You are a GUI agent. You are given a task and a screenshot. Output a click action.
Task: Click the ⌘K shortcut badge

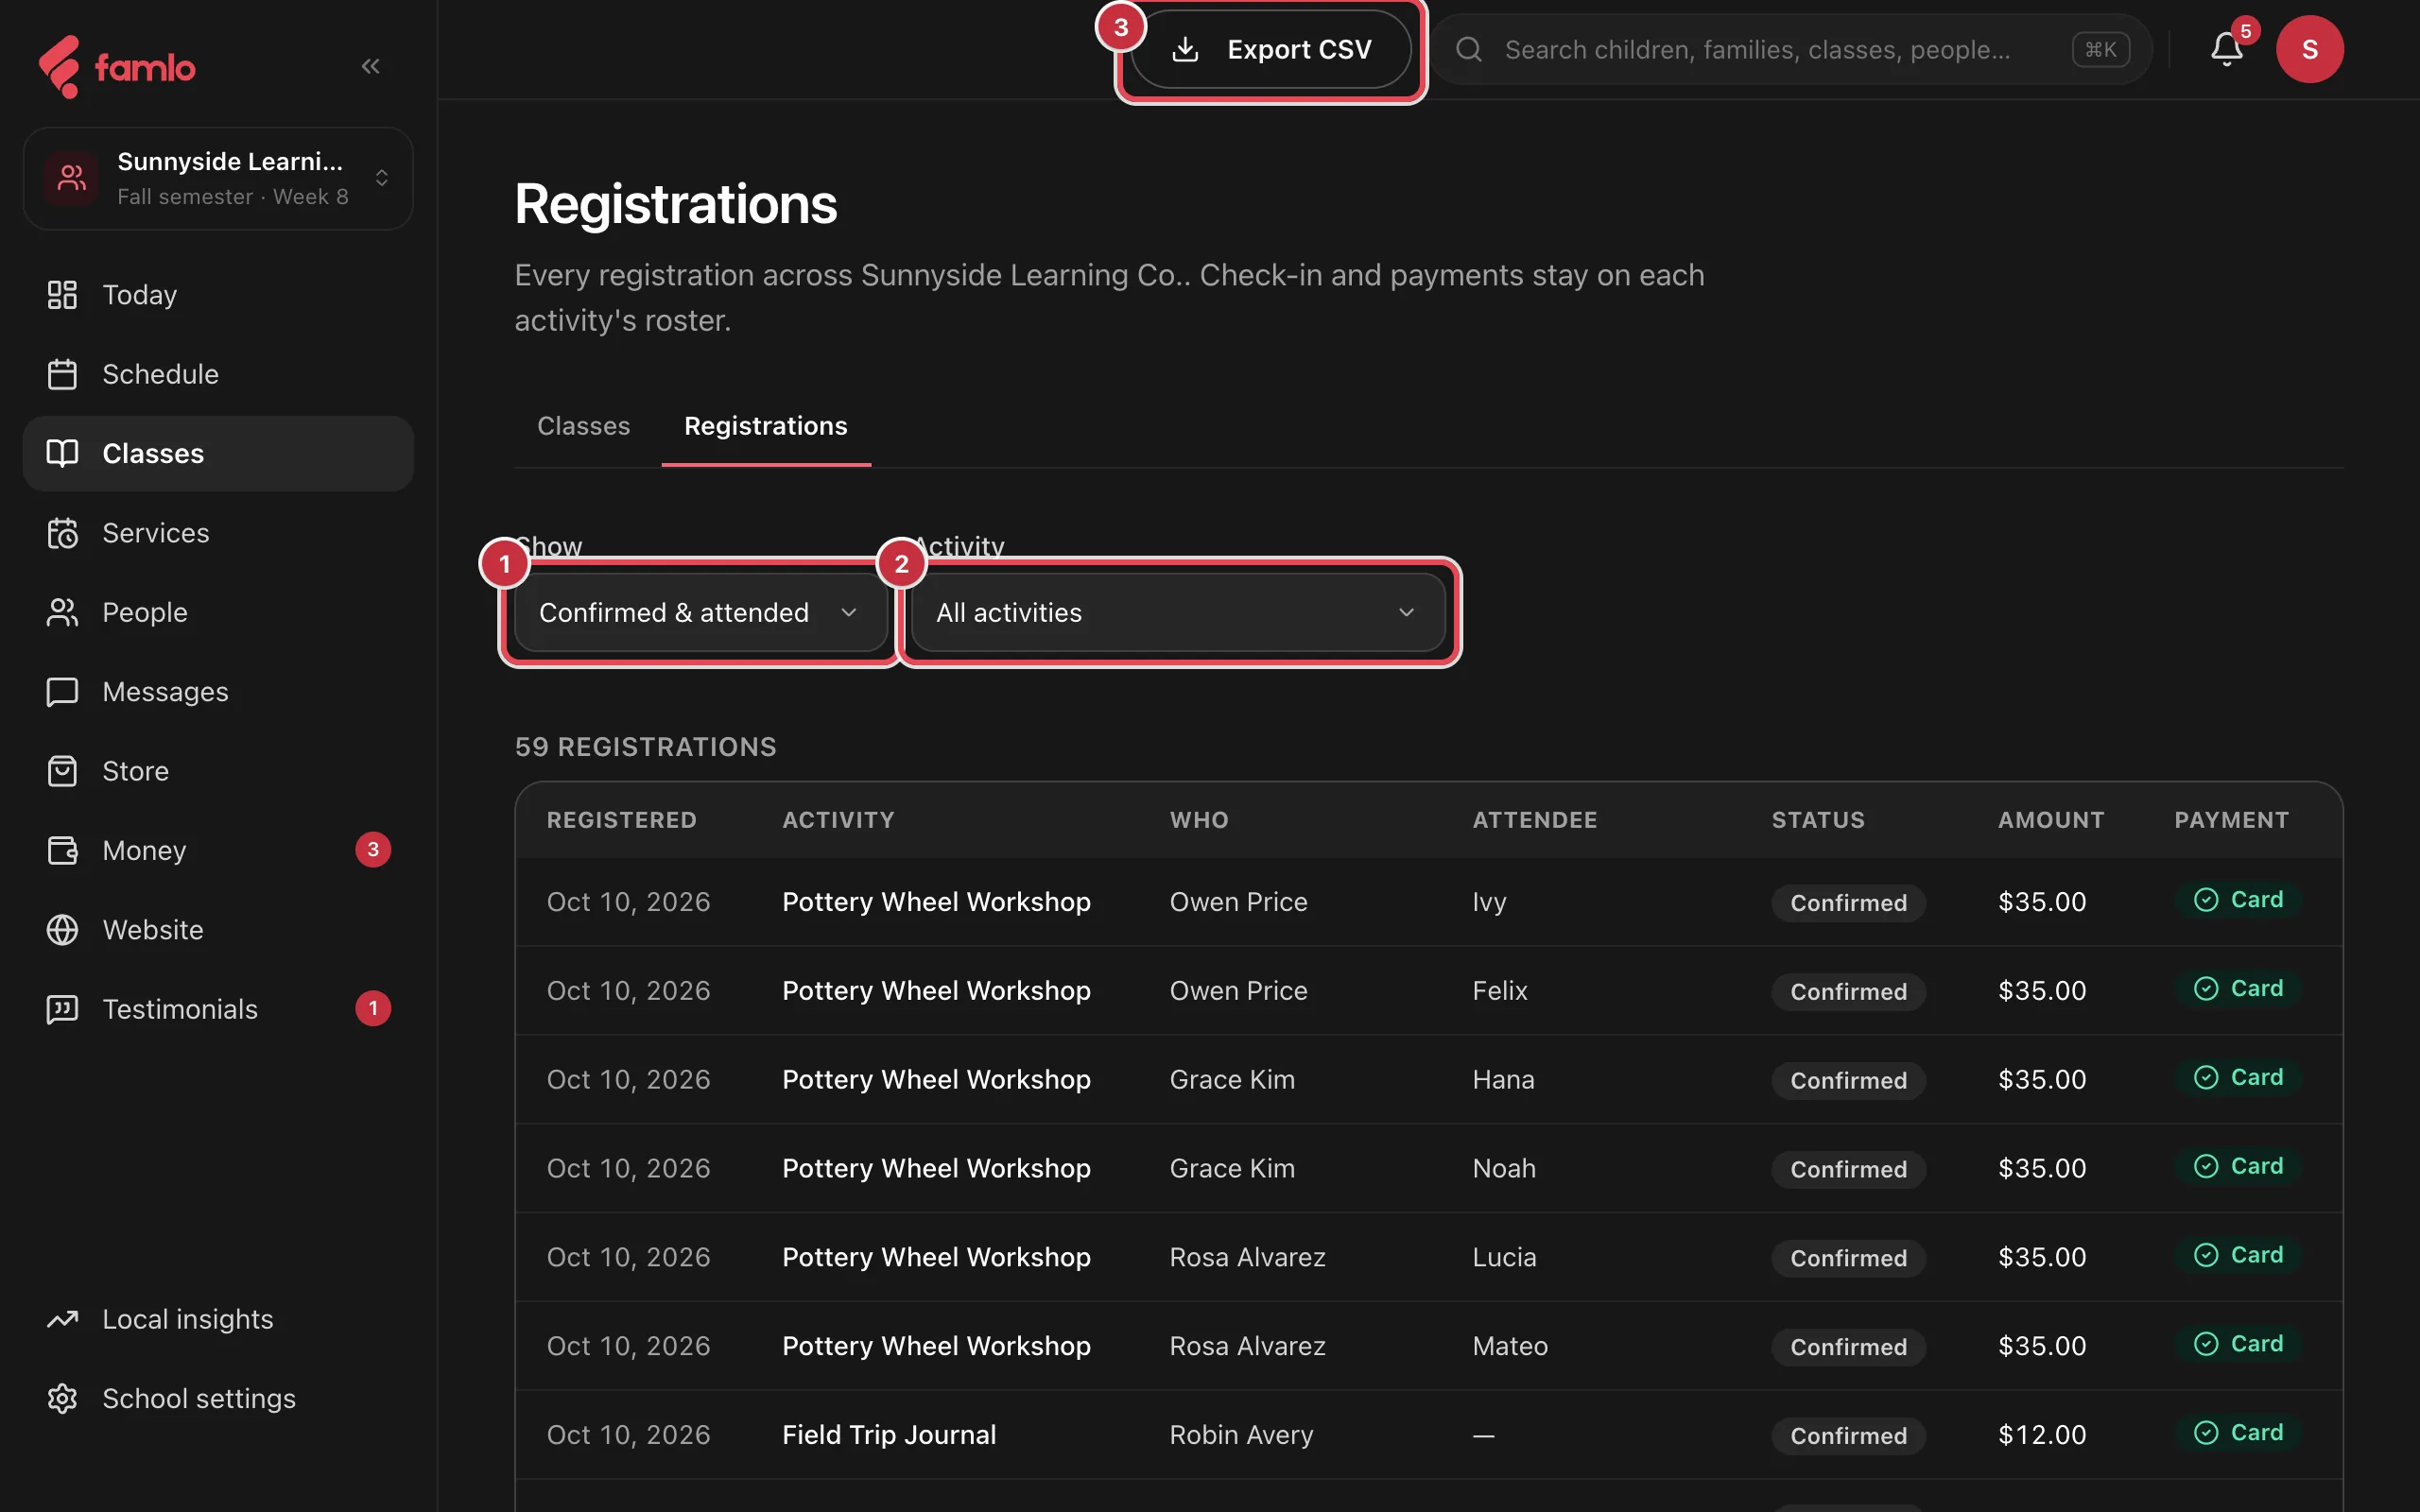(2100, 49)
